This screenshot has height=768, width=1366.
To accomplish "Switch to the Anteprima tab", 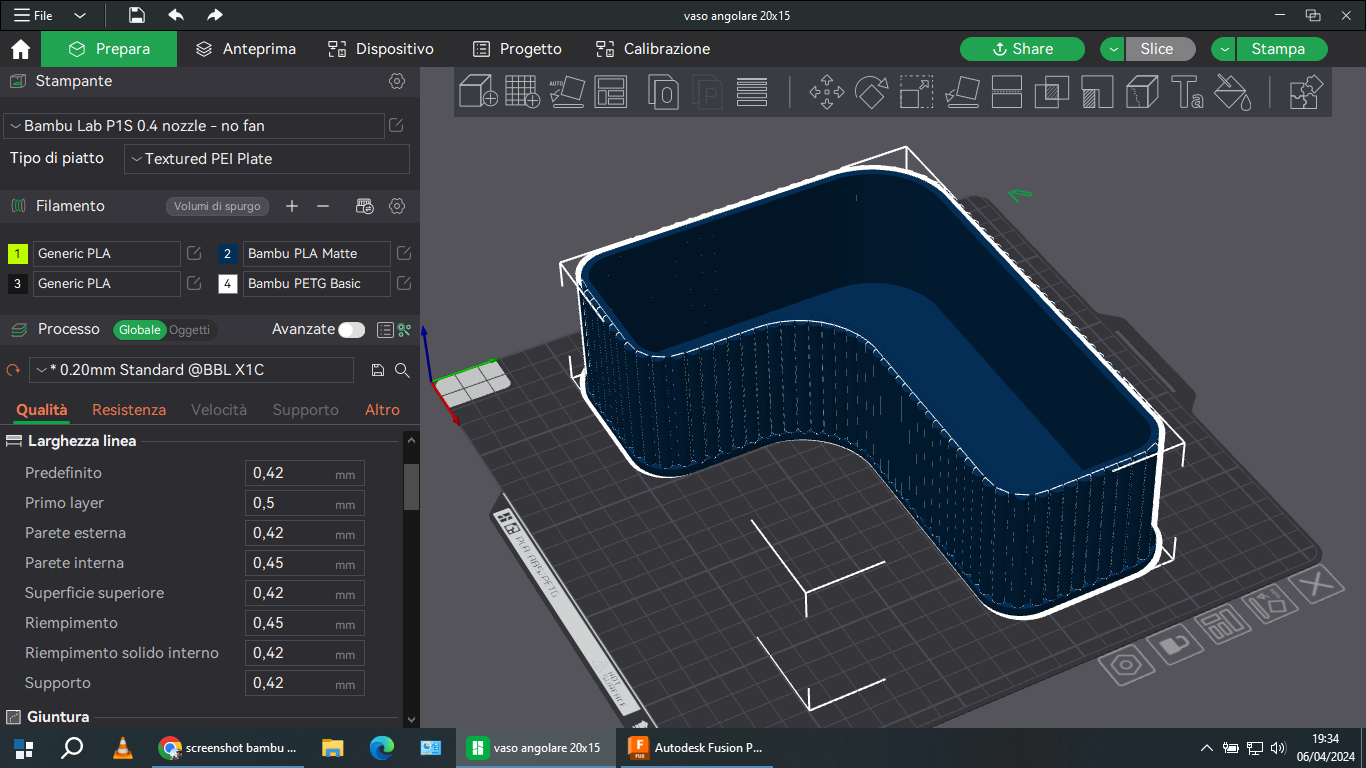I will pyautogui.click(x=246, y=49).
